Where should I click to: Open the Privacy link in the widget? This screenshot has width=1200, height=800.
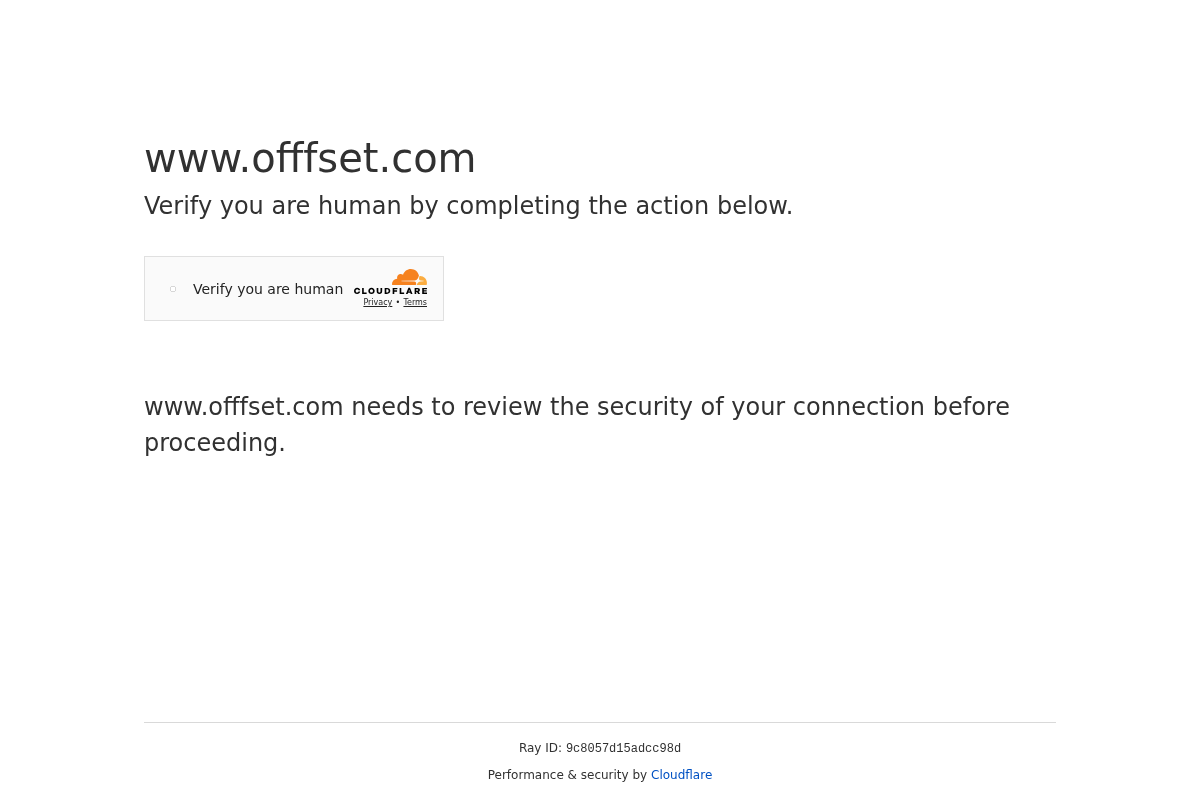click(x=377, y=302)
